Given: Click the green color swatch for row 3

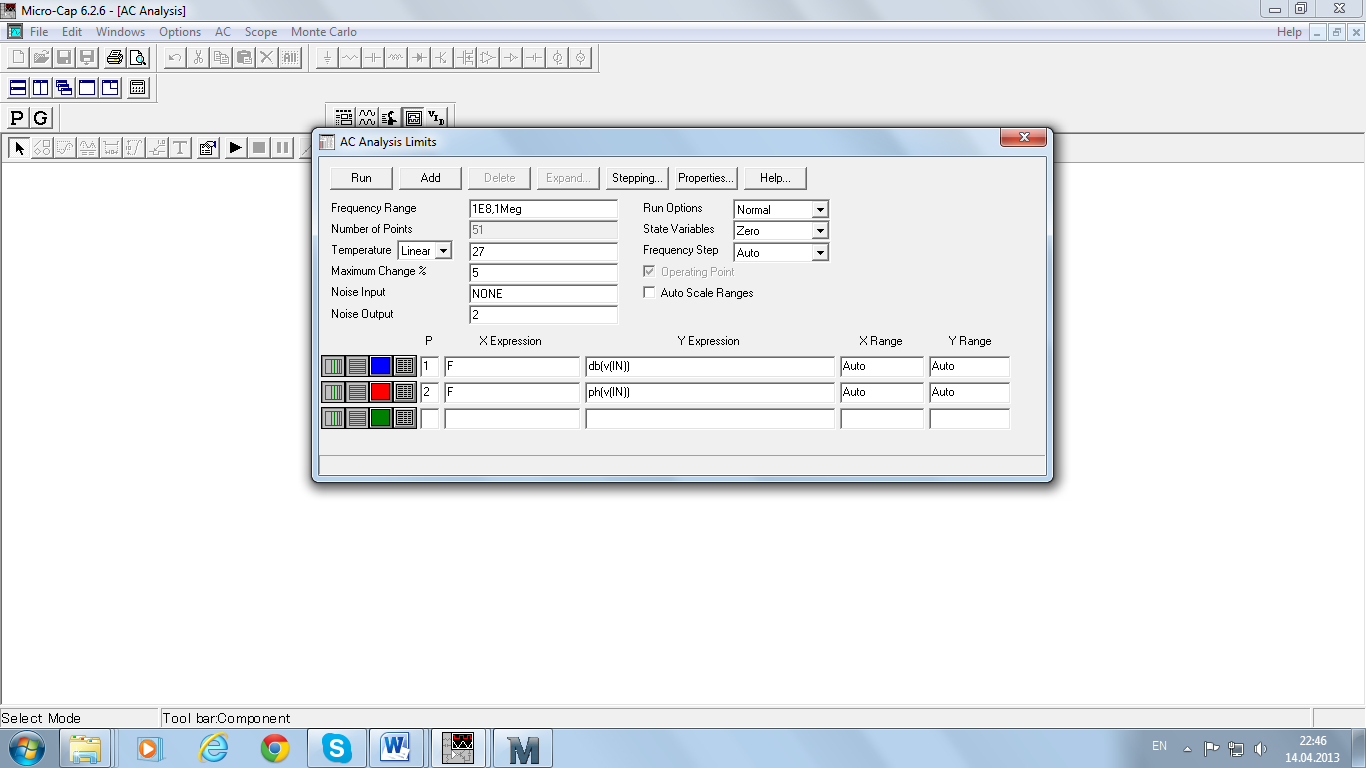Looking at the screenshot, I should coord(381,418).
